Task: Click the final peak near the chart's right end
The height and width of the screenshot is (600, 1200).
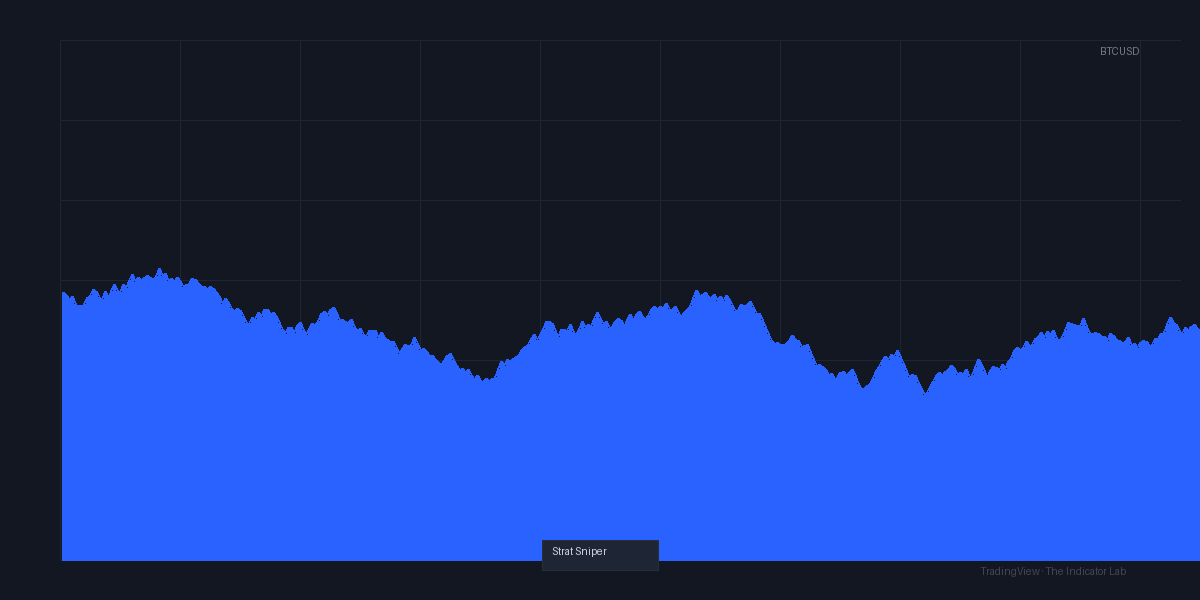Action: 1170,318
